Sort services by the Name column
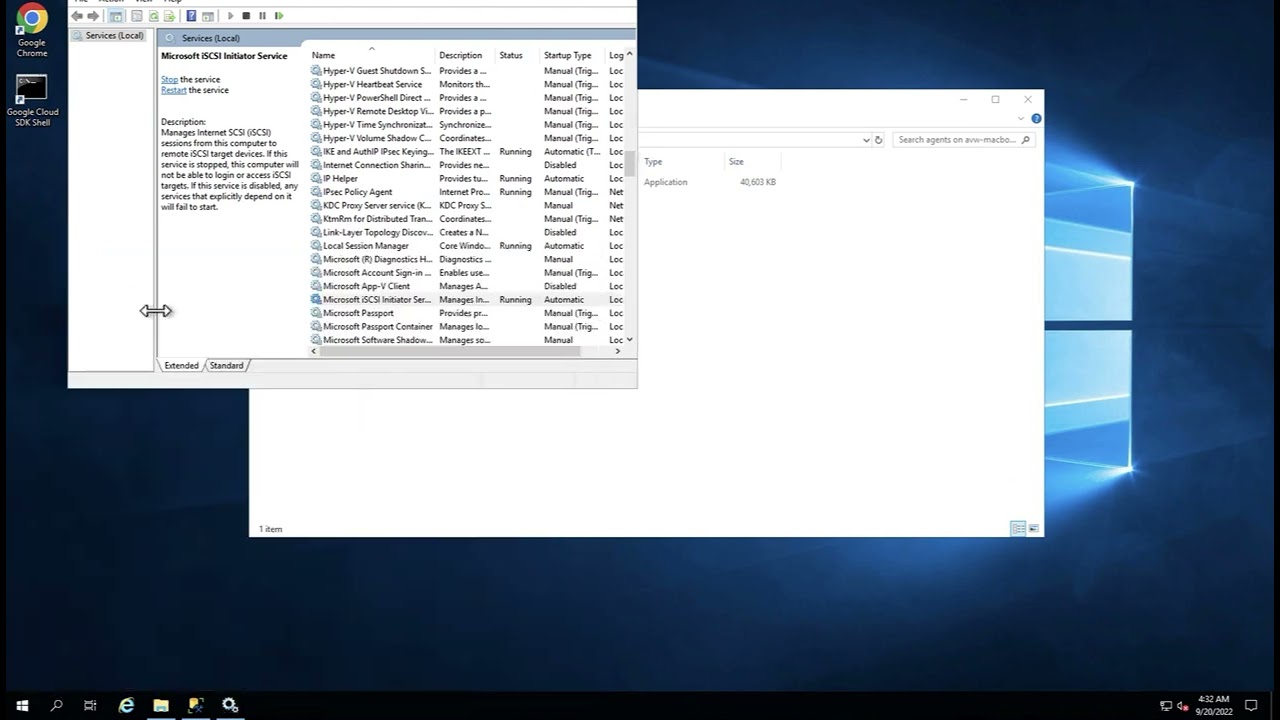This screenshot has height=720, width=1280. coord(372,55)
